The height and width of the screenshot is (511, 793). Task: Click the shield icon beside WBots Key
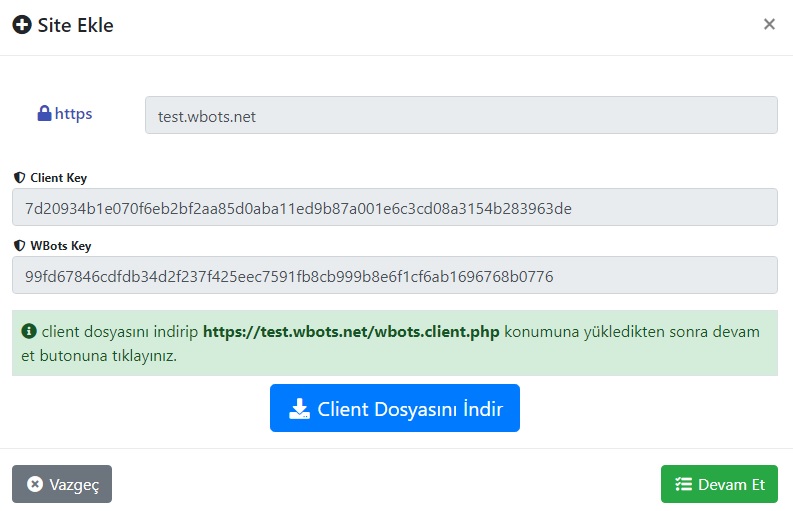click(19, 245)
